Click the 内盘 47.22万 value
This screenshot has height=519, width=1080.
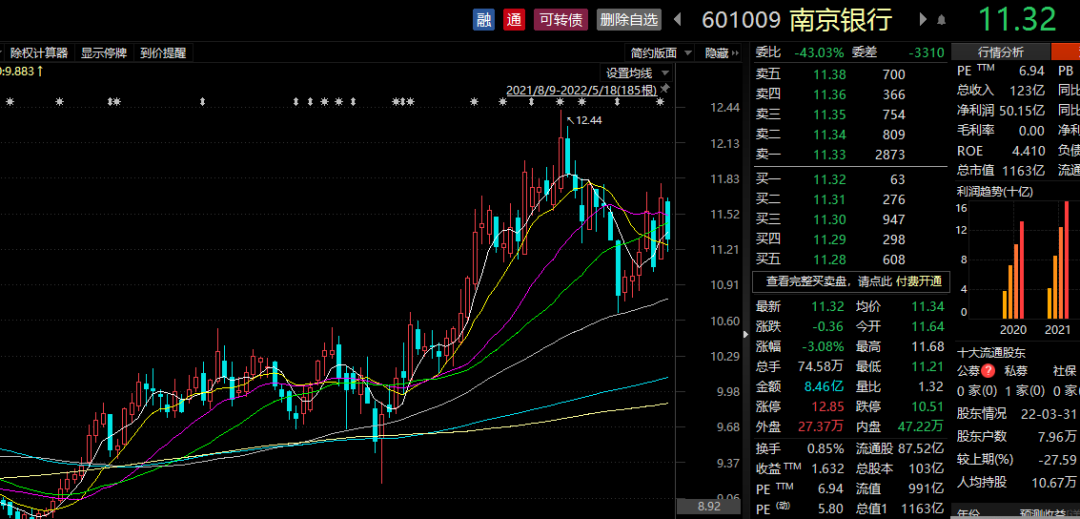click(920, 427)
